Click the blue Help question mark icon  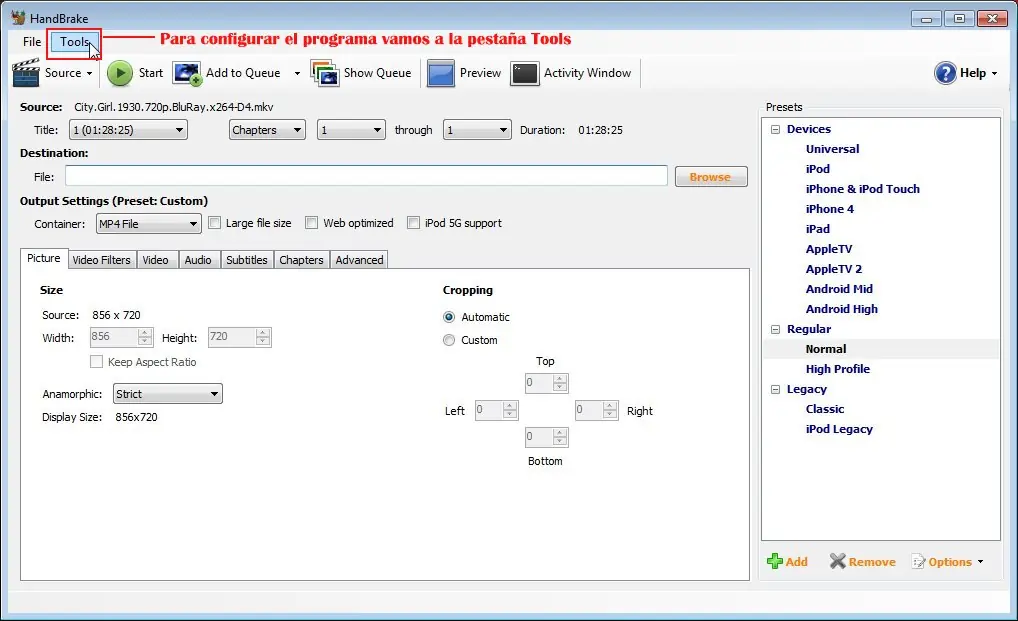click(945, 73)
